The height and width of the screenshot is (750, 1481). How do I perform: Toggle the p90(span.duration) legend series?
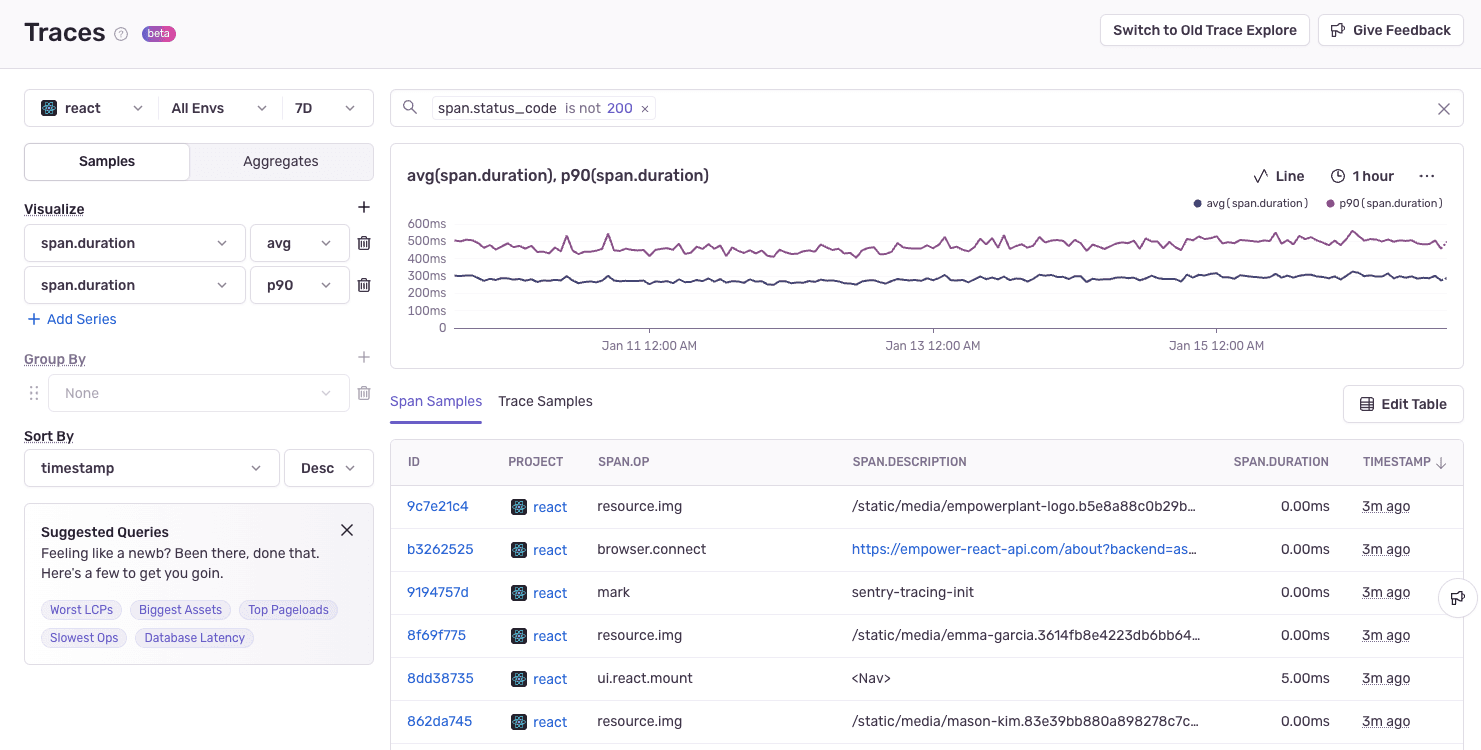(1384, 202)
